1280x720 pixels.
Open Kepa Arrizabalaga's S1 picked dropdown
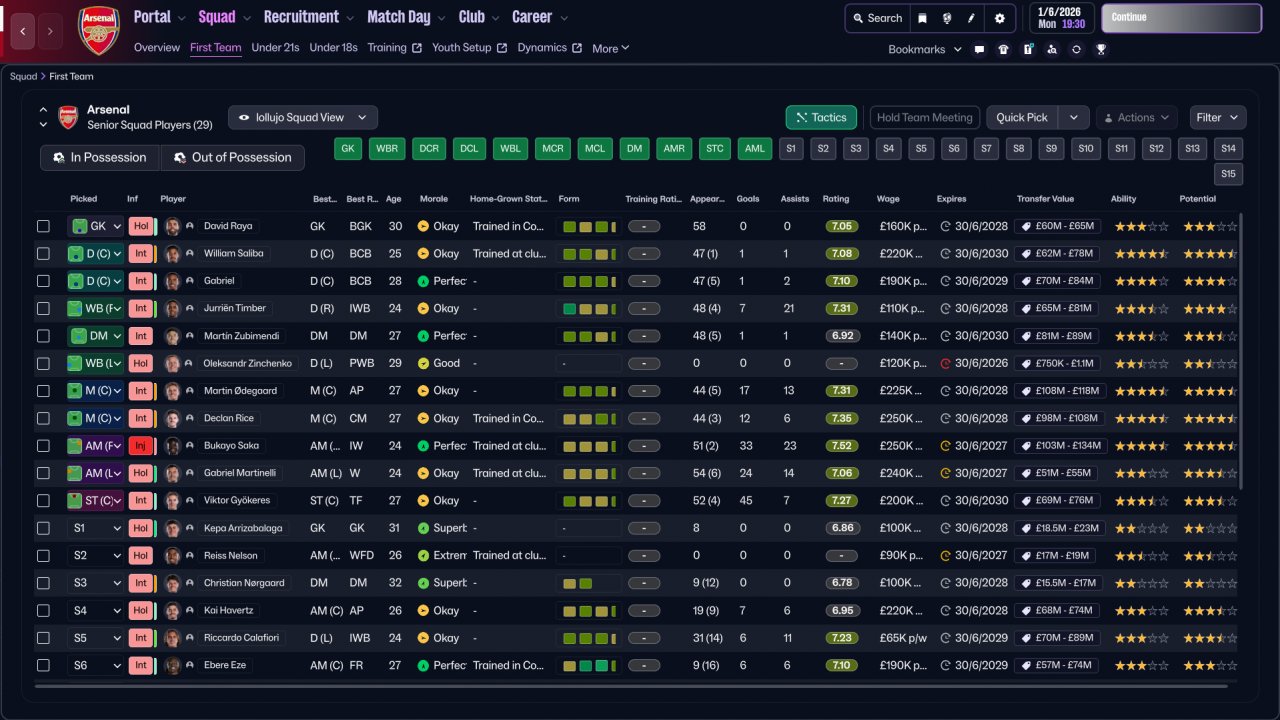[96, 528]
